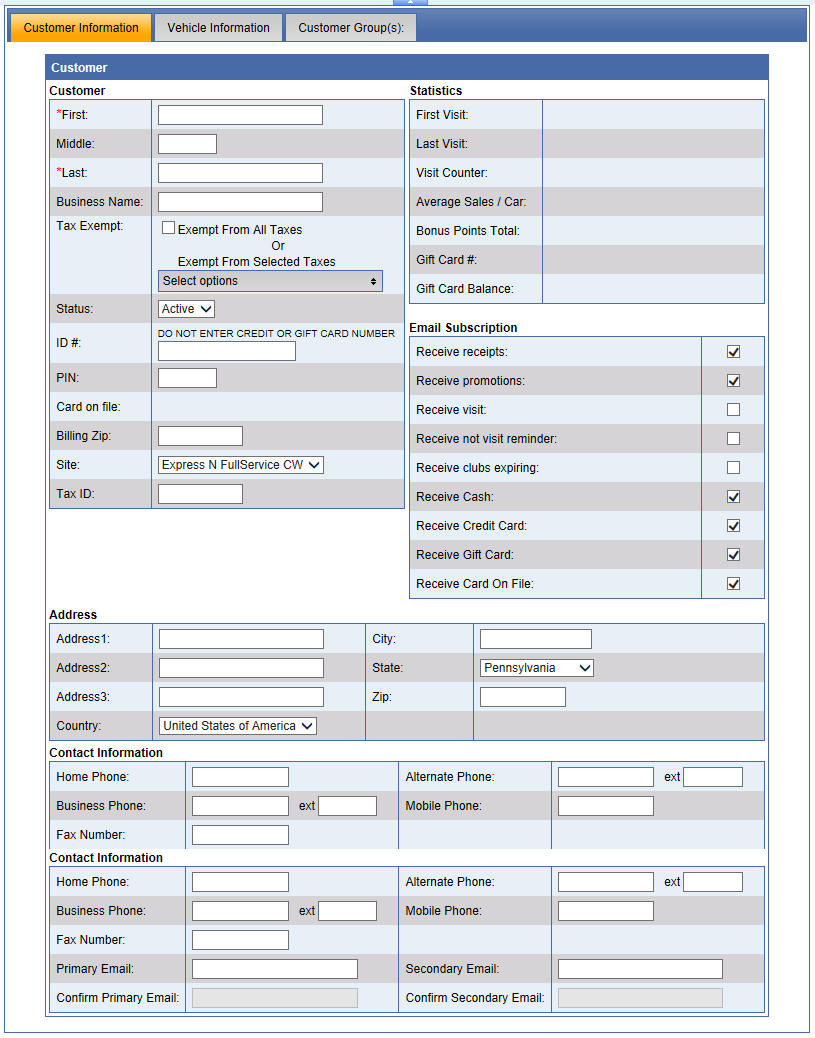Focus the Business Name text box
This screenshot has height=1038, width=815.
(240, 202)
